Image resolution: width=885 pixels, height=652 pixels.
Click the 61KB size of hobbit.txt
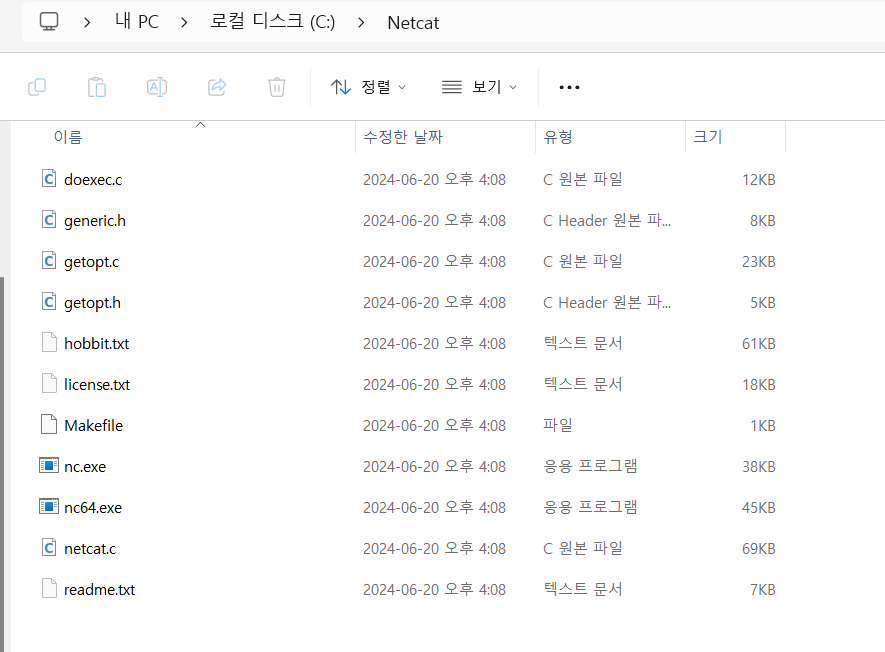pyautogui.click(x=759, y=344)
